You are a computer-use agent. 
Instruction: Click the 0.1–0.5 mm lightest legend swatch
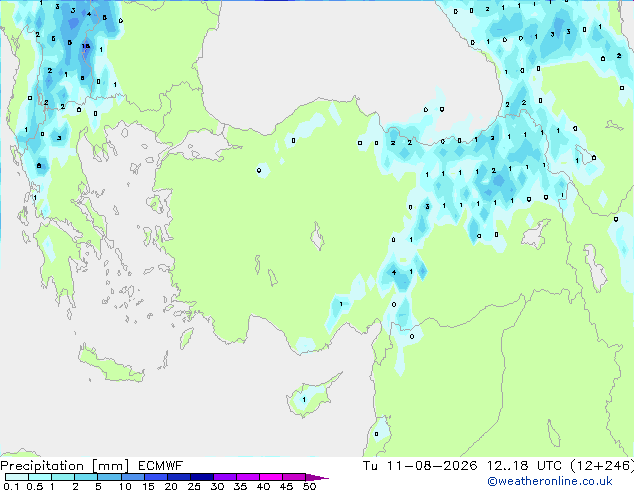17,477
